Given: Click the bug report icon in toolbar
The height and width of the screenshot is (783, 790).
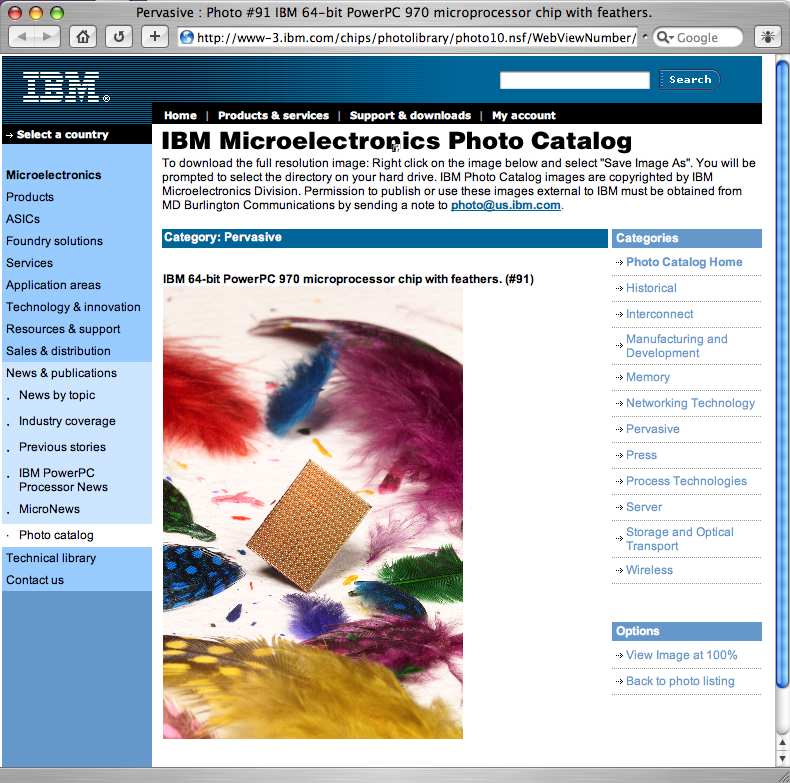Looking at the screenshot, I should click(767, 37).
